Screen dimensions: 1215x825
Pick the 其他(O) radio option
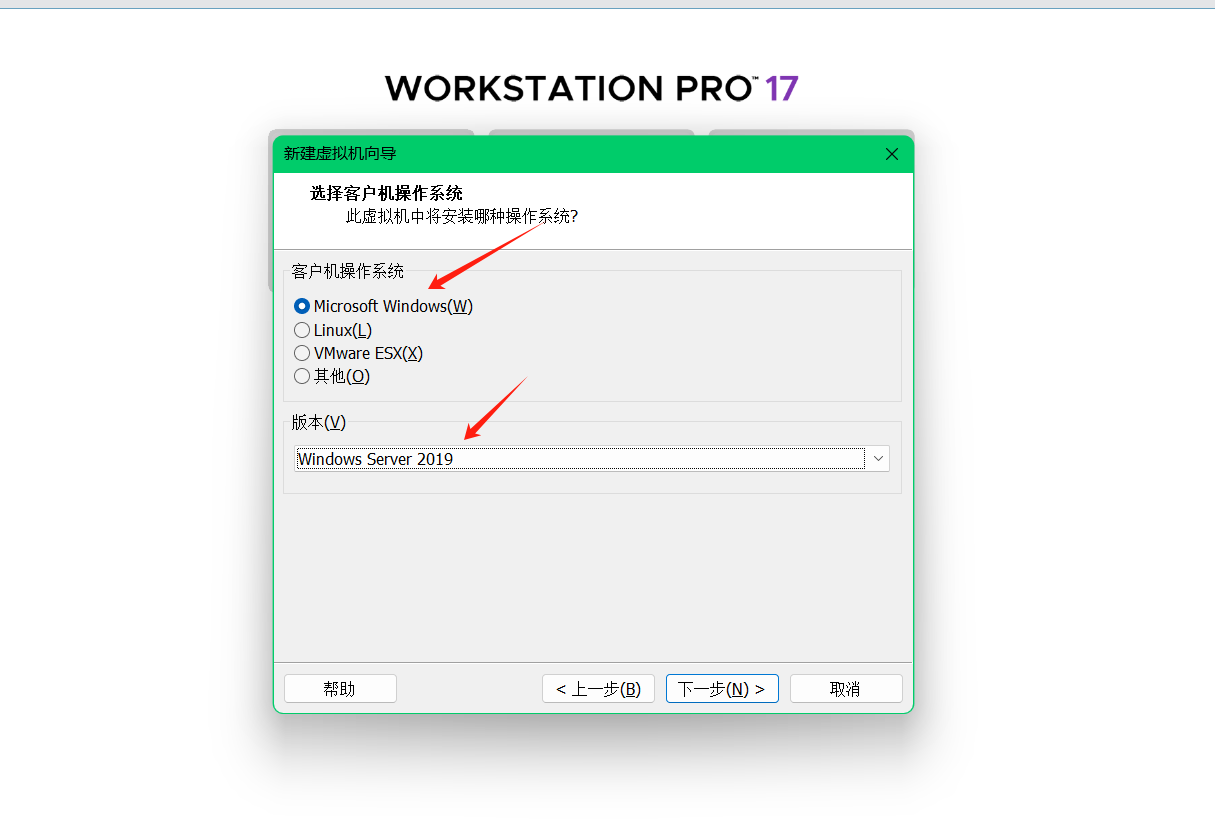pyautogui.click(x=302, y=376)
